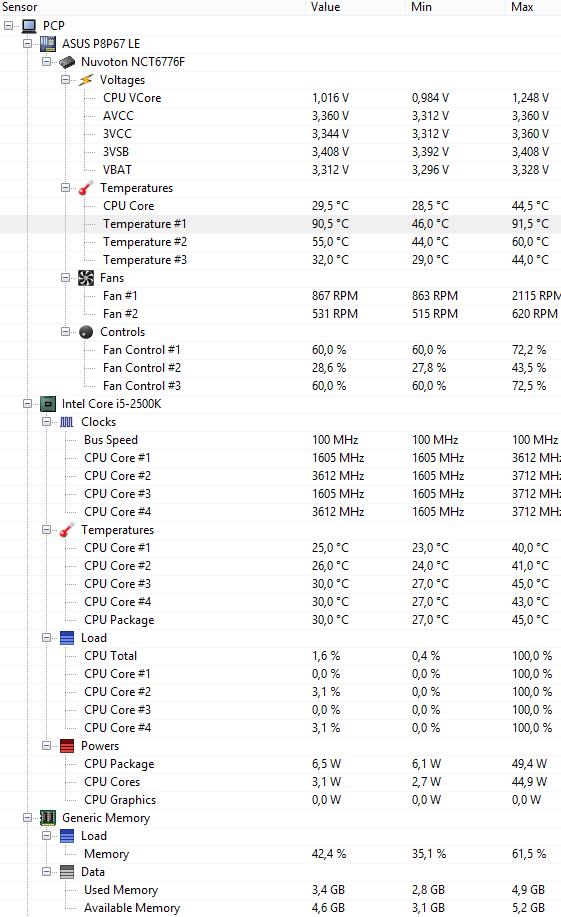Click the Controls black circle icon
The height and width of the screenshot is (917, 561).
click(x=86, y=332)
